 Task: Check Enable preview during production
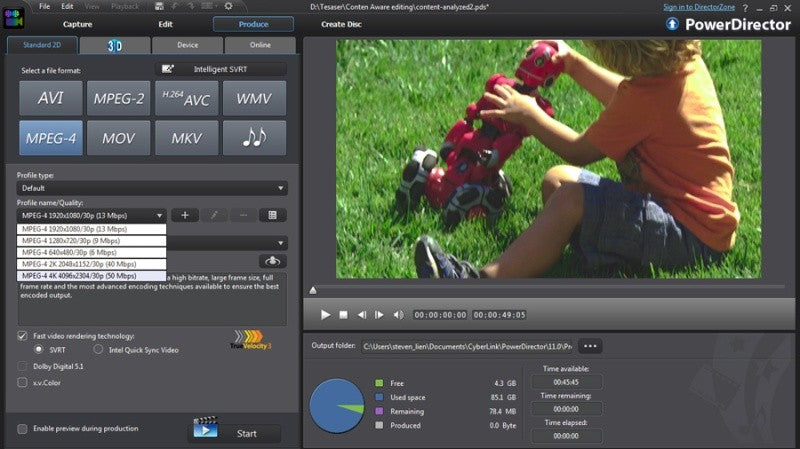point(22,429)
